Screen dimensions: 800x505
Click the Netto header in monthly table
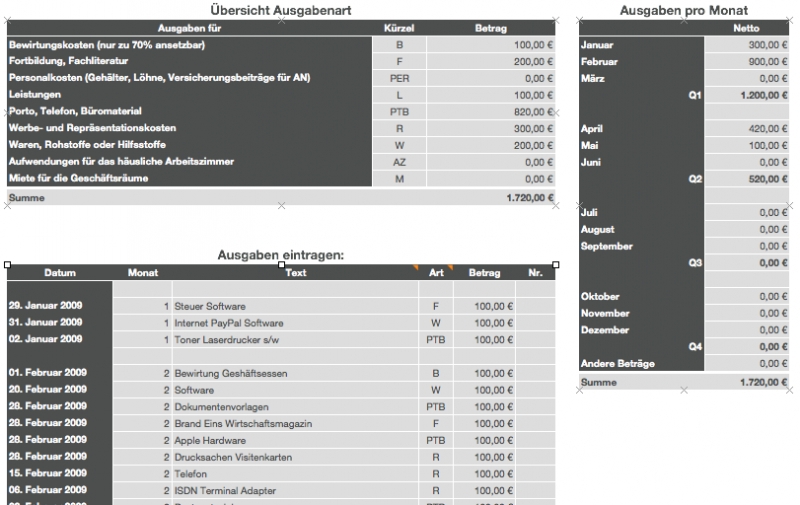[x=746, y=29]
